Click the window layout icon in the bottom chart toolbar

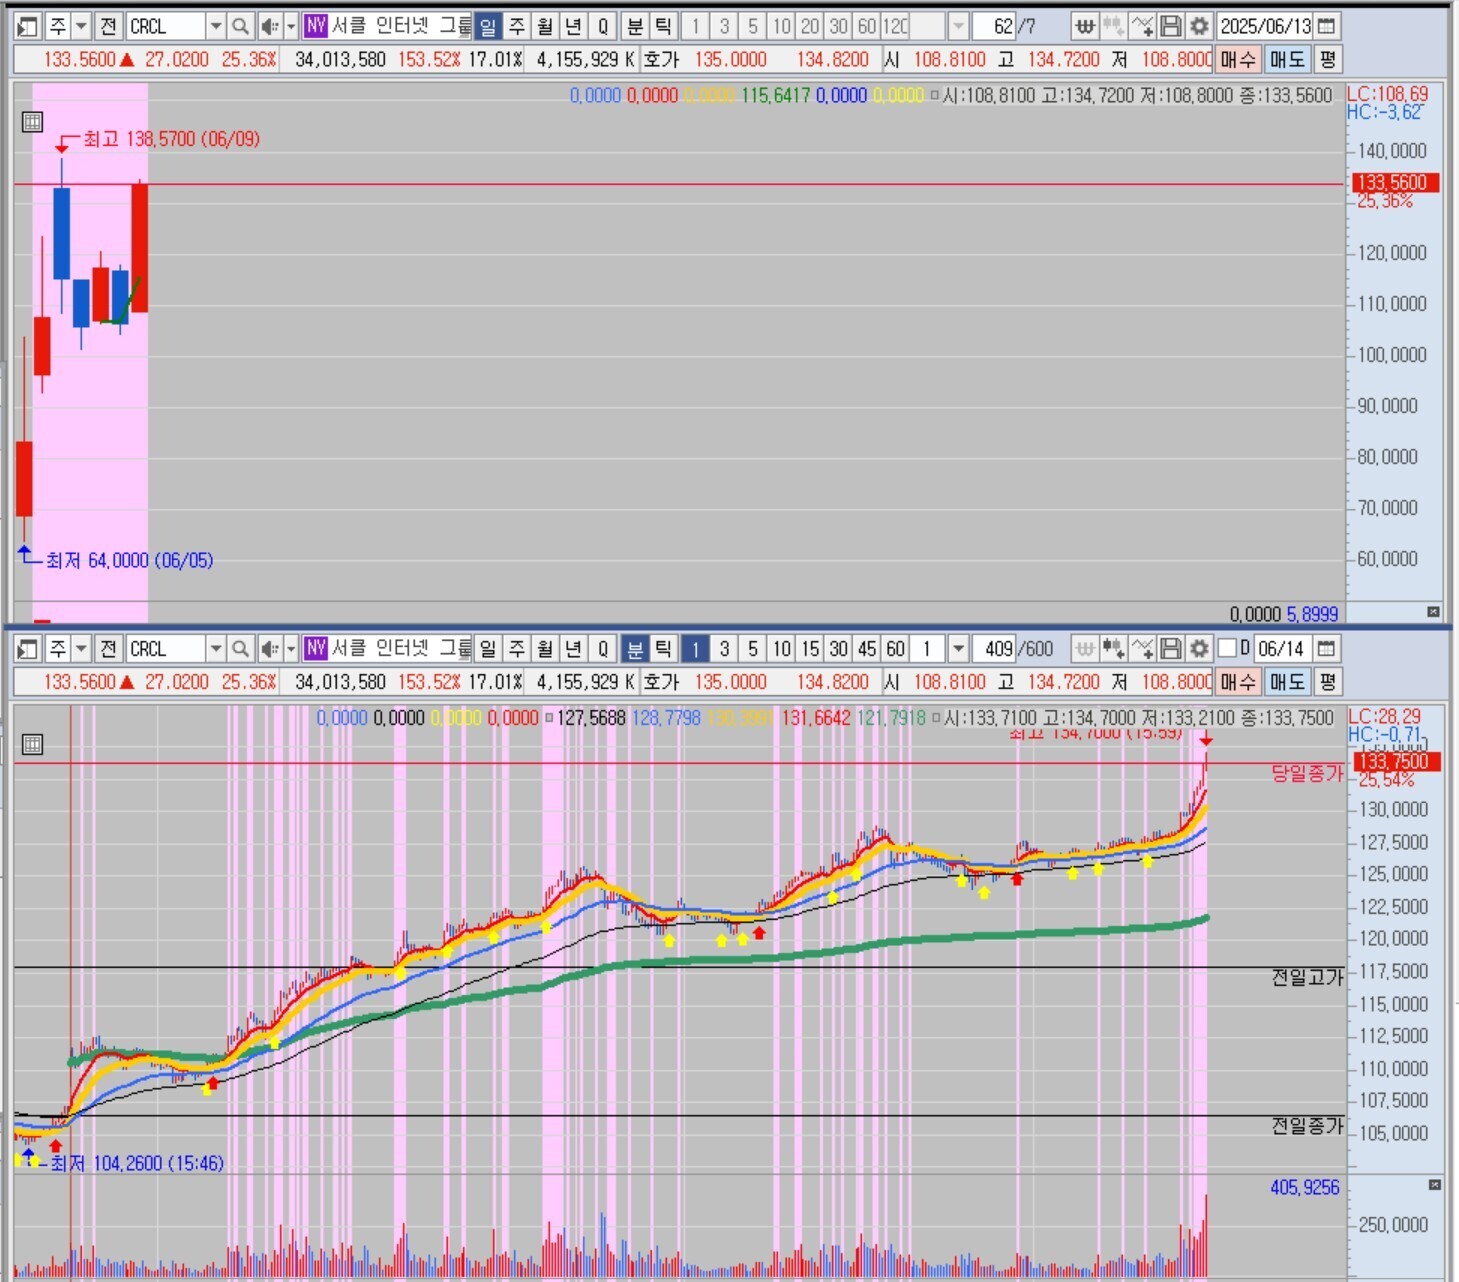click(28, 649)
